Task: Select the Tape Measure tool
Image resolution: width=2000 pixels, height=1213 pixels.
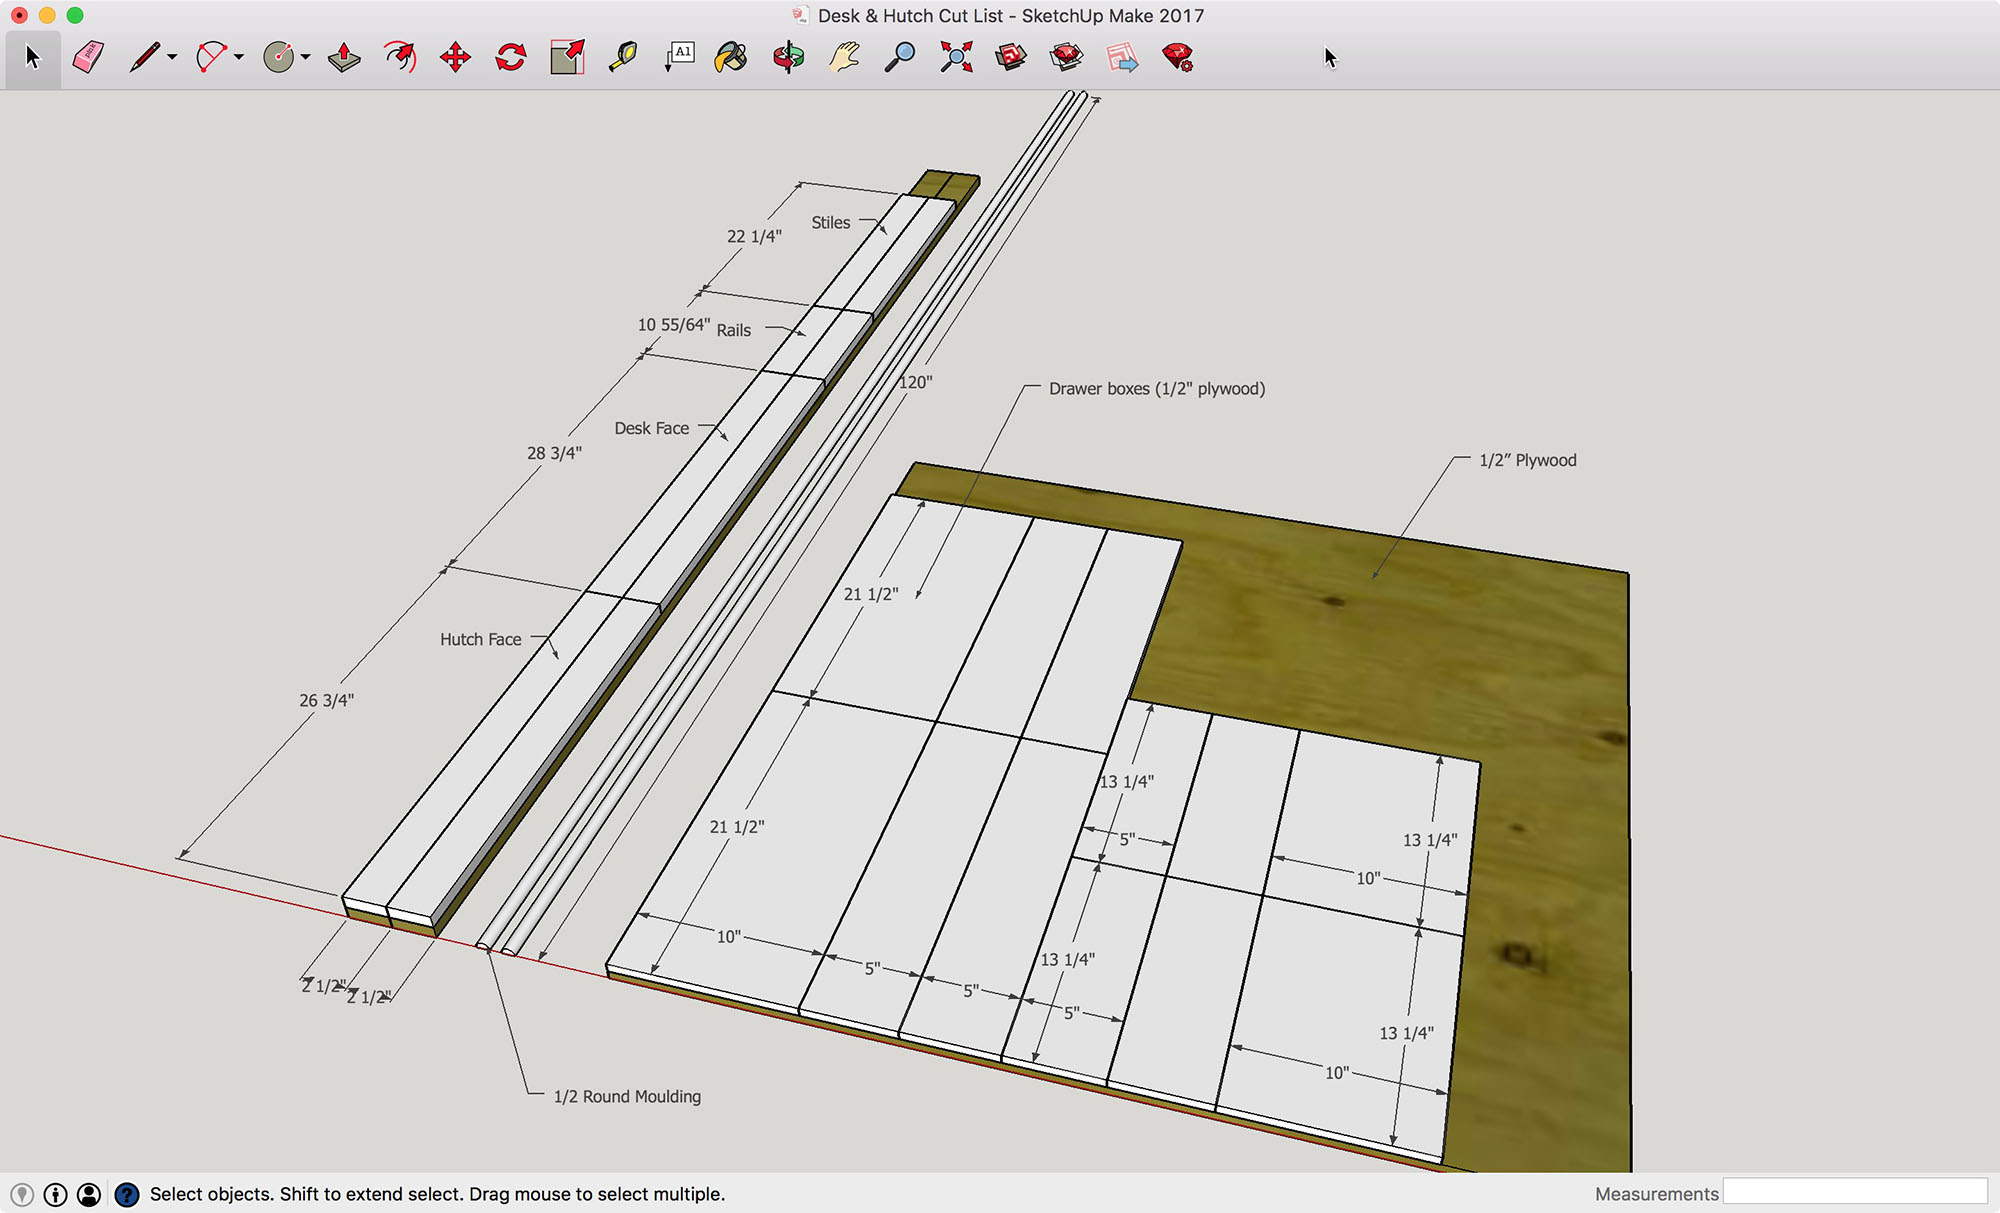Action: tap(623, 57)
